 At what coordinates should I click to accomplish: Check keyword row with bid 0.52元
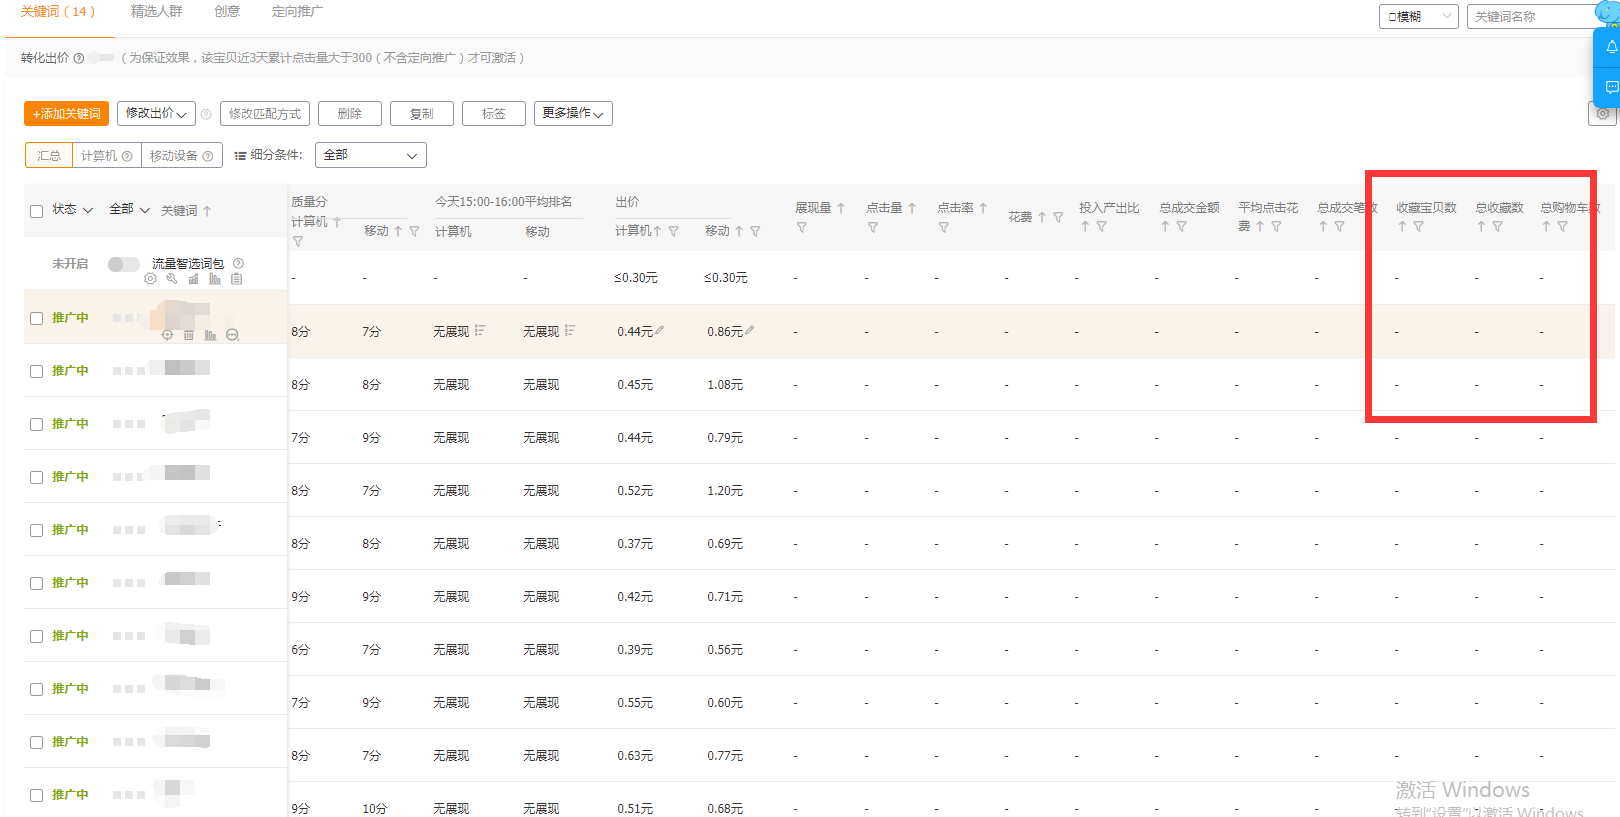pos(36,477)
